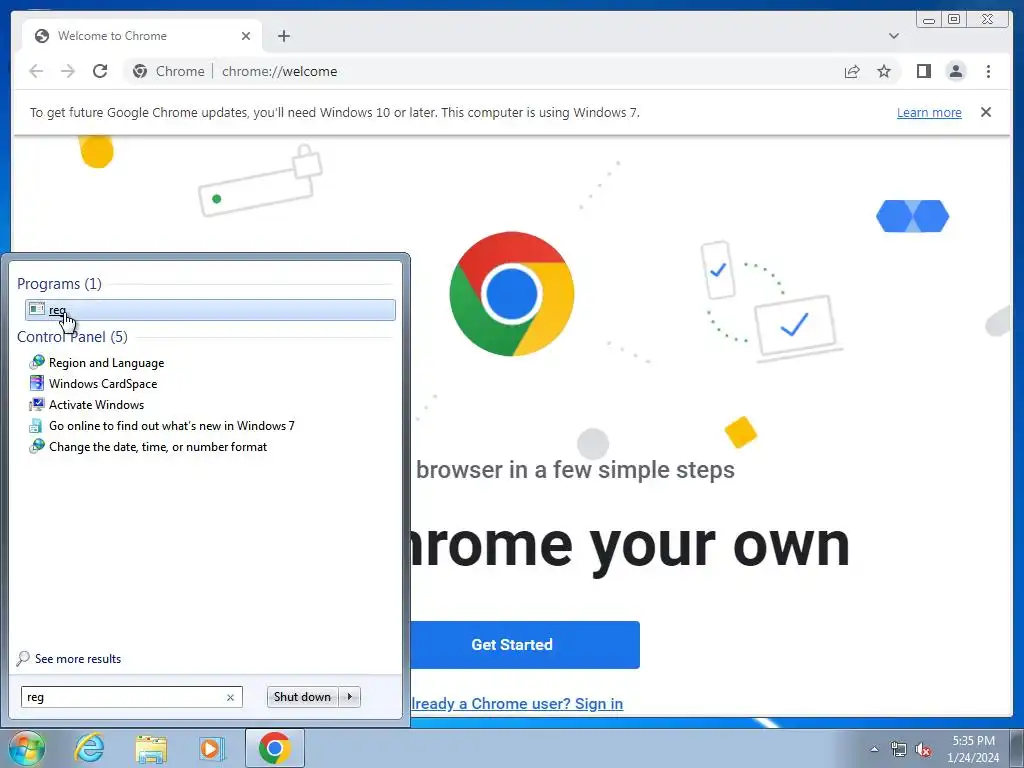Viewport: 1024px width, 768px height.
Task: Show hidden tray icons arrow
Action: (x=874, y=749)
